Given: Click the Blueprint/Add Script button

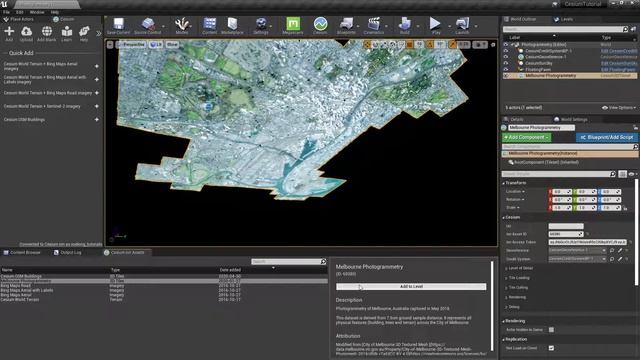Looking at the screenshot, I should (607, 138).
